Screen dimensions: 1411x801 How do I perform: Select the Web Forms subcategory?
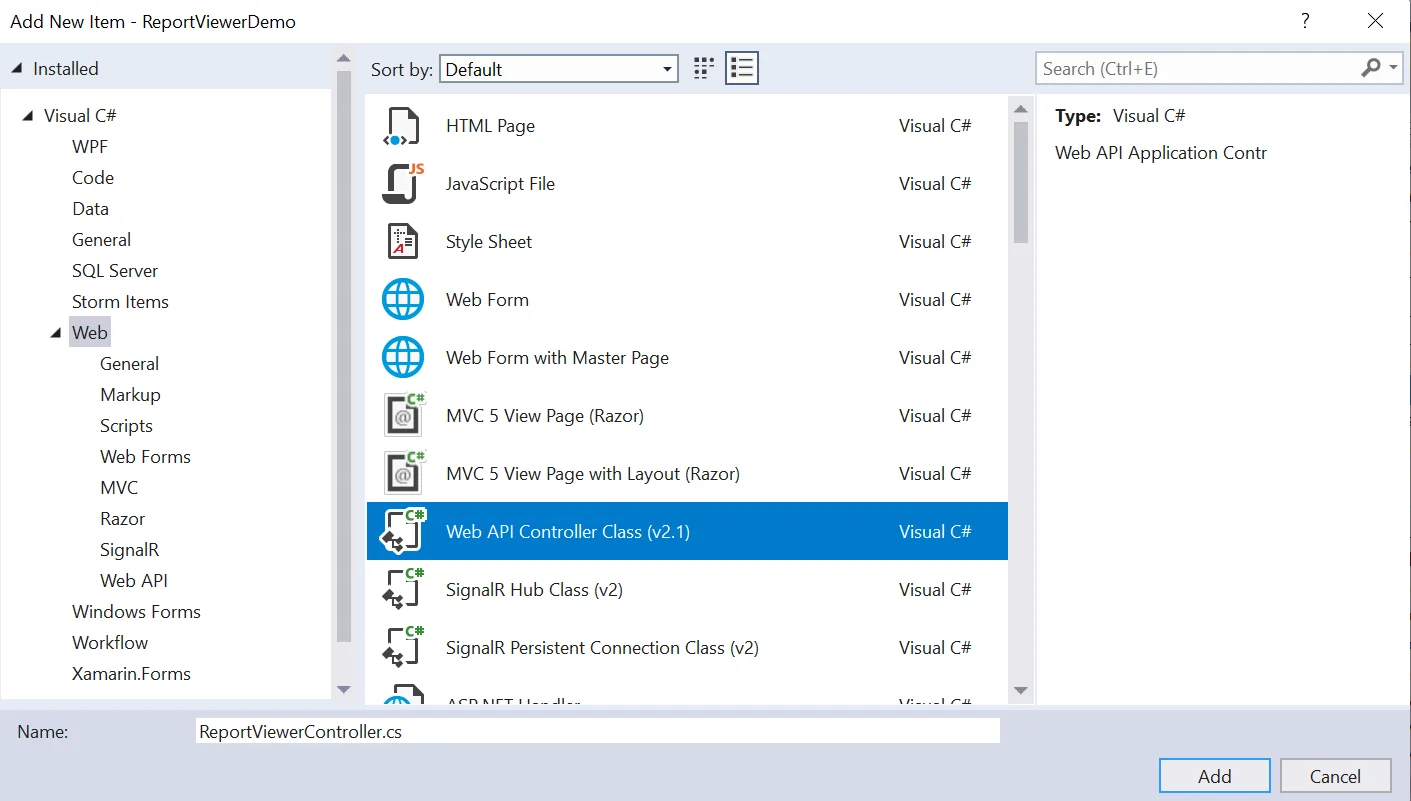point(145,457)
